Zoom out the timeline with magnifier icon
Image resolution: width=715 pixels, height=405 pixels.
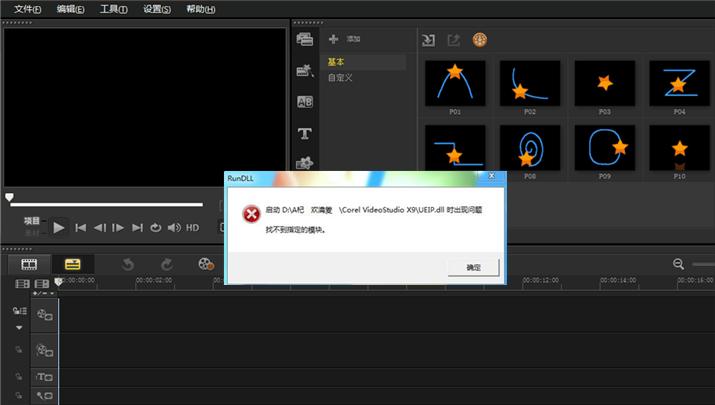tap(679, 264)
